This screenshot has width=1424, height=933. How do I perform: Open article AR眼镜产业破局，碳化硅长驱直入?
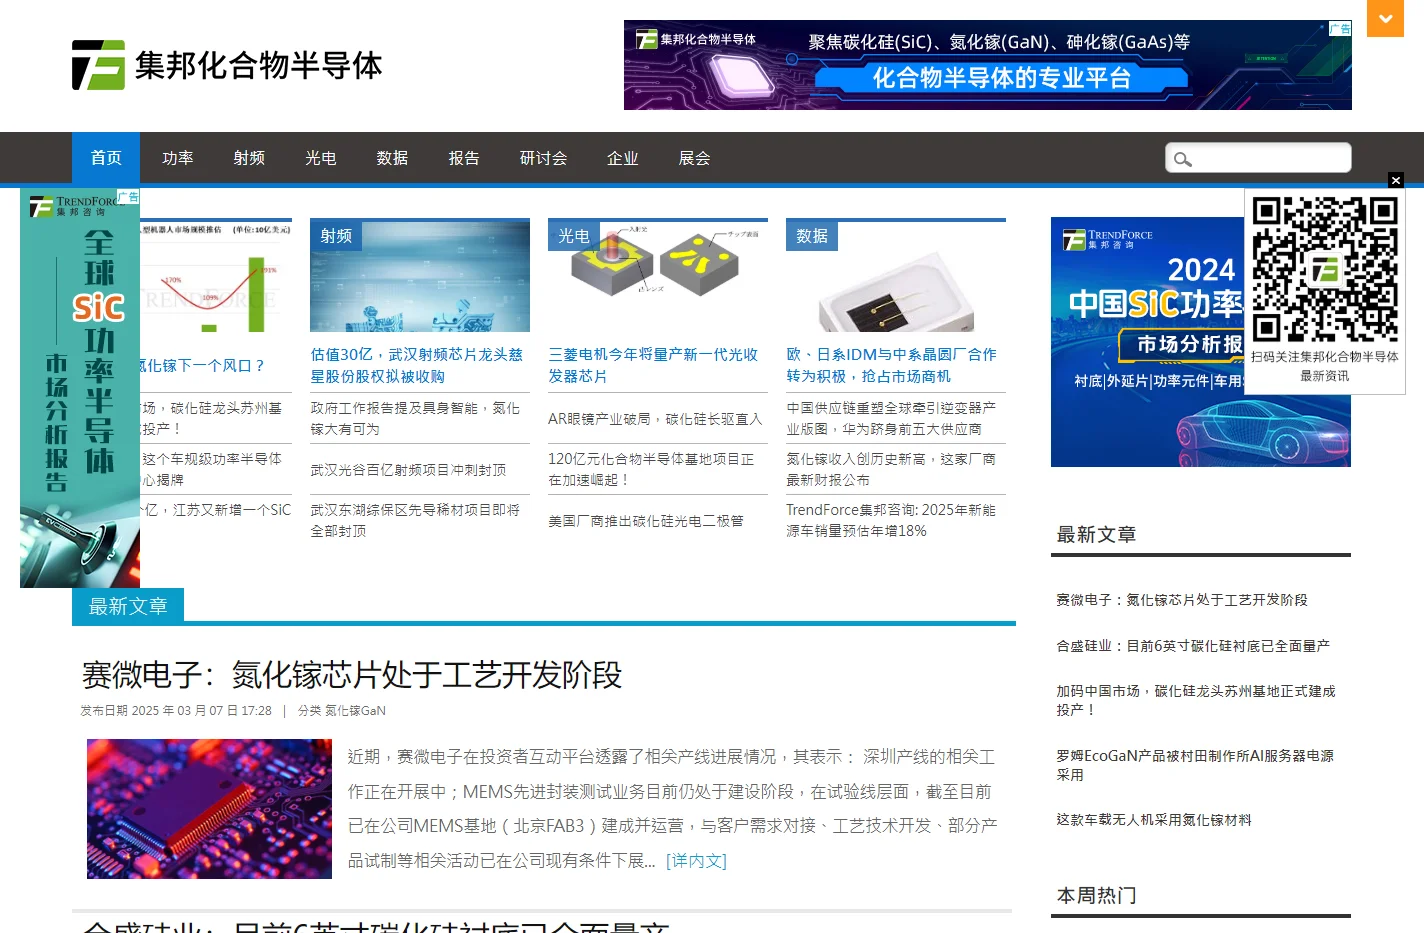[x=655, y=419]
